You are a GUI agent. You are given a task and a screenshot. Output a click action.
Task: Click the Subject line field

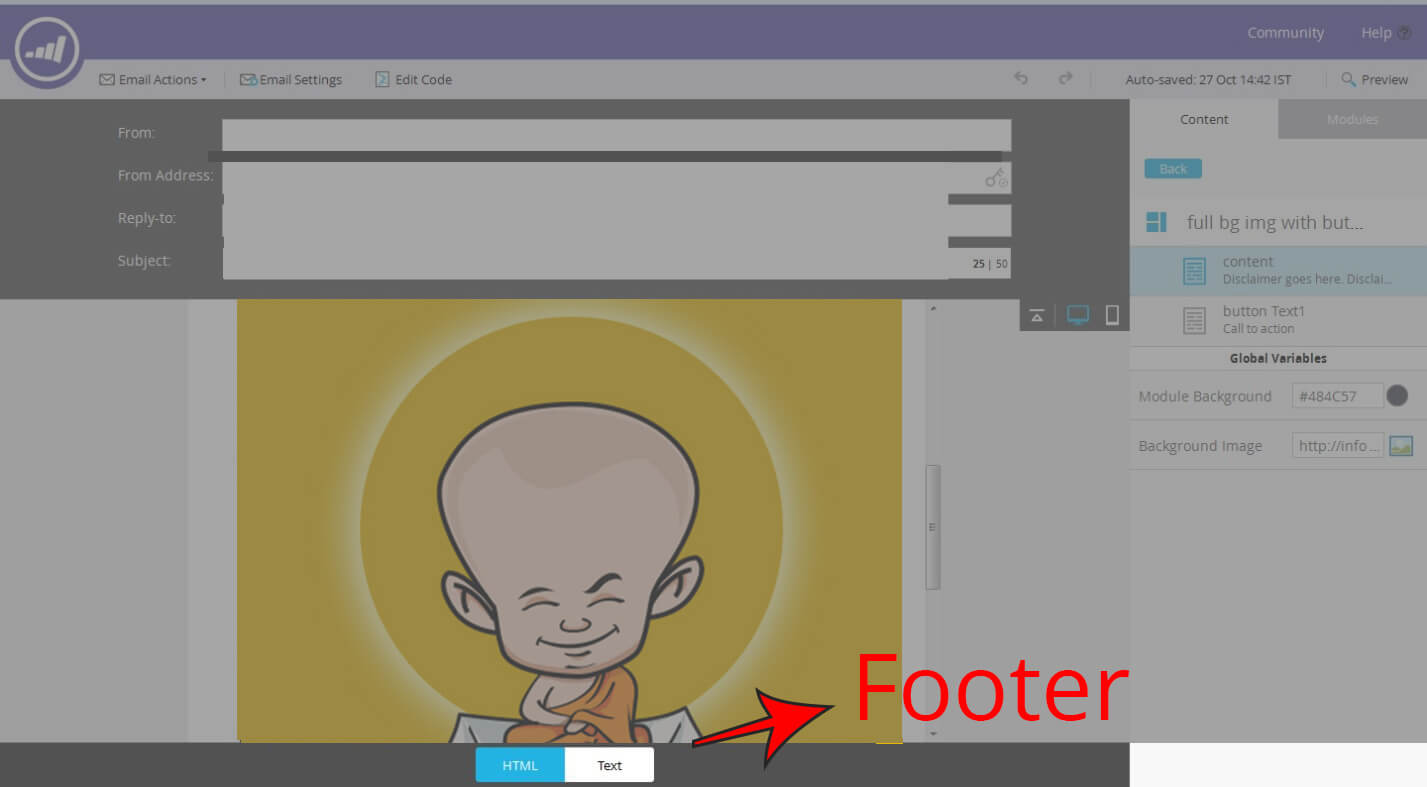(x=616, y=263)
